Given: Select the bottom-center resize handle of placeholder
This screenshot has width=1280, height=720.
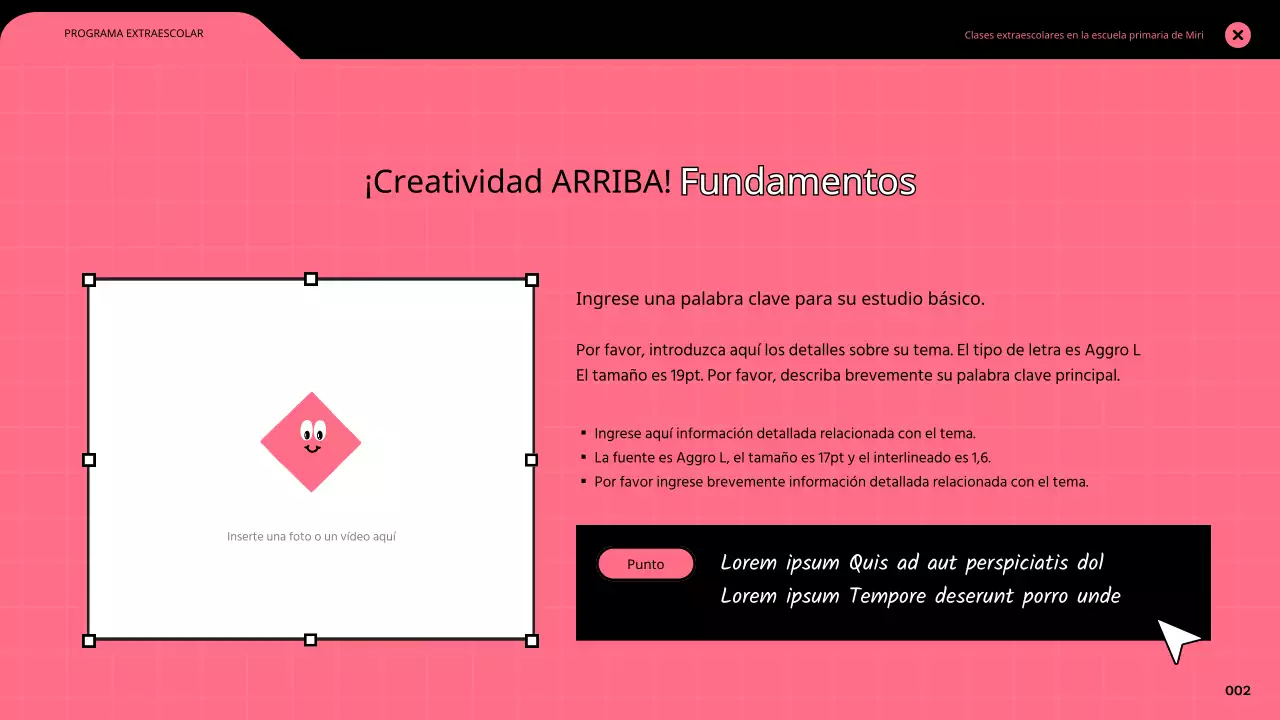Looking at the screenshot, I should (x=310, y=640).
